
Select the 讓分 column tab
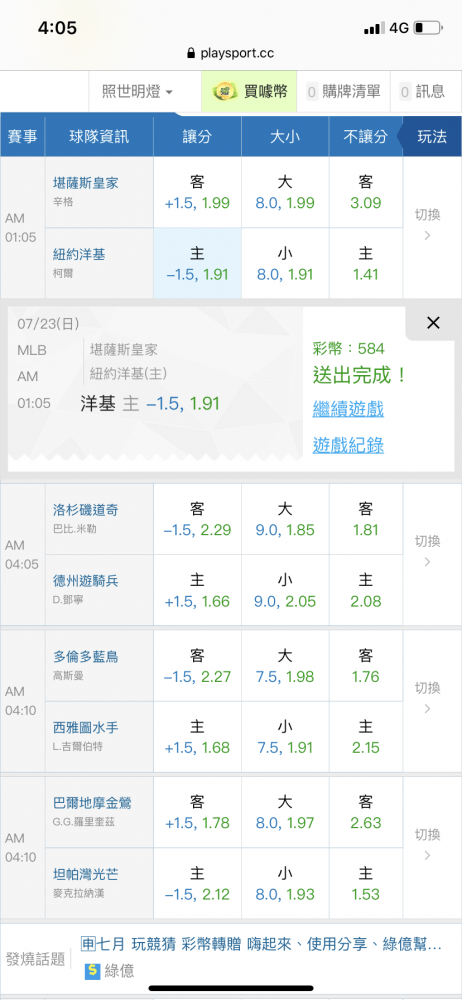click(197, 136)
